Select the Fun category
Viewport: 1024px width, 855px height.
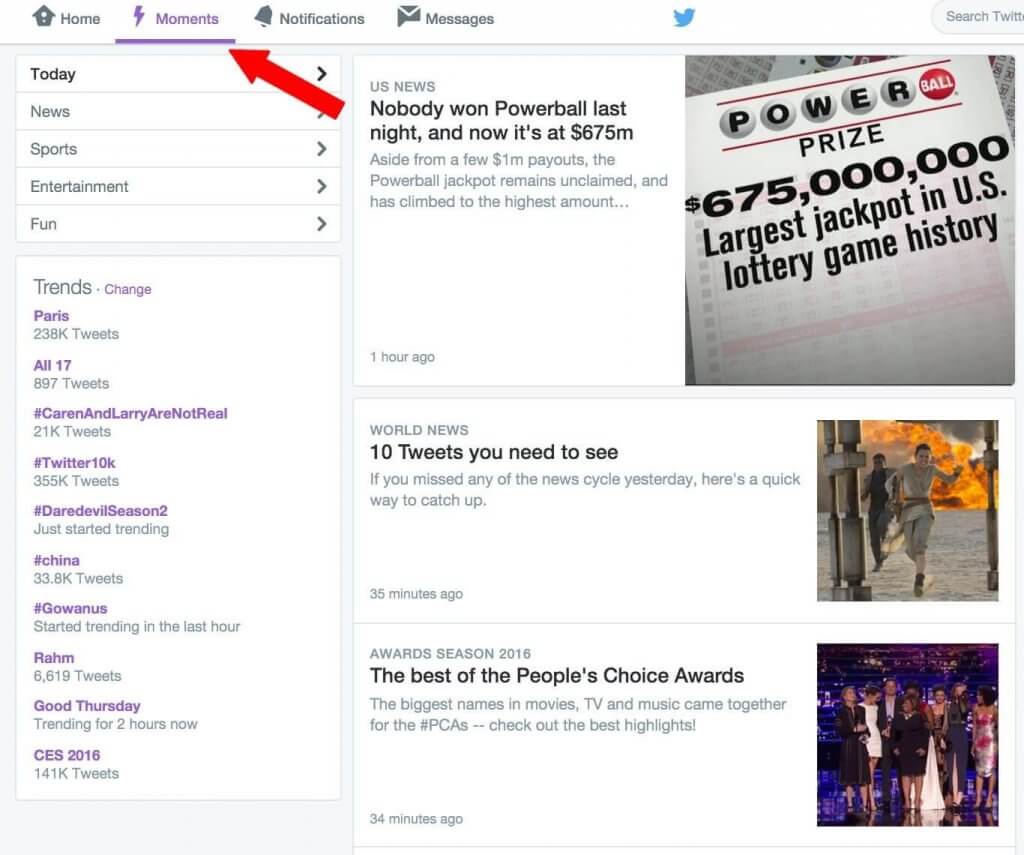pyautogui.click(x=178, y=224)
